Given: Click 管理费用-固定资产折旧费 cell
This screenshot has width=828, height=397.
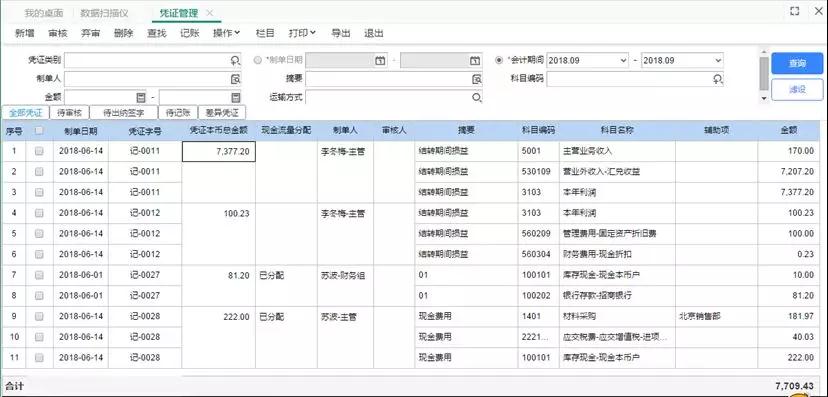Looking at the screenshot, I should click(617, 233).
